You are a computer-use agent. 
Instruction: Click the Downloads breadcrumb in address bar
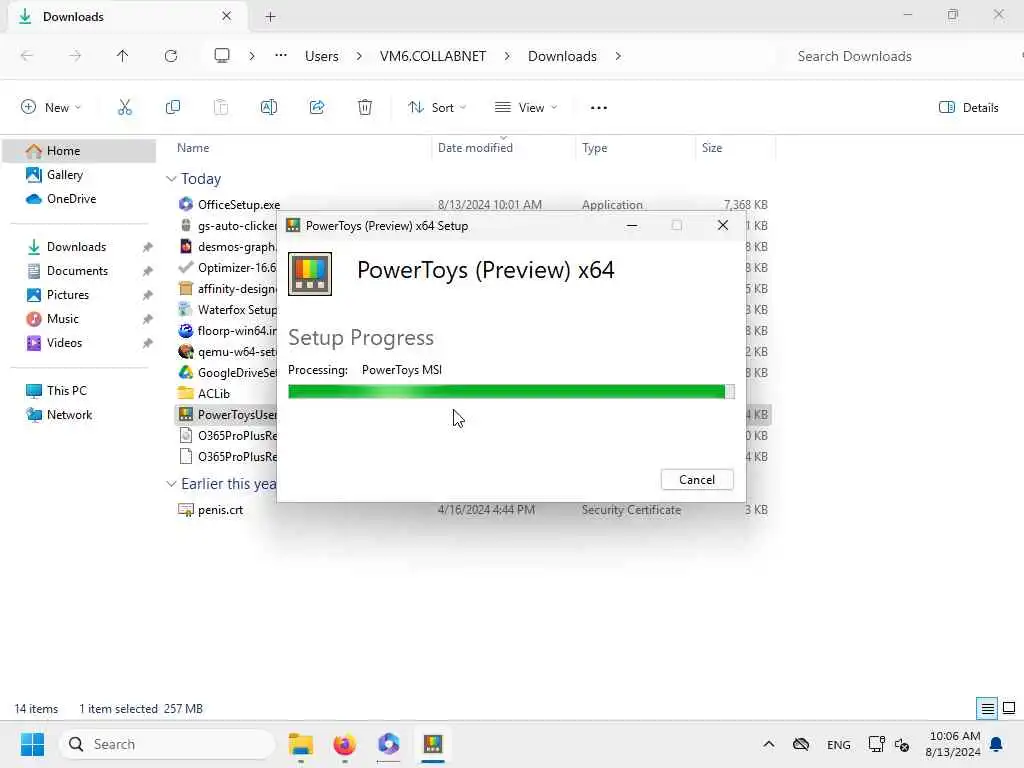(562, 56)
